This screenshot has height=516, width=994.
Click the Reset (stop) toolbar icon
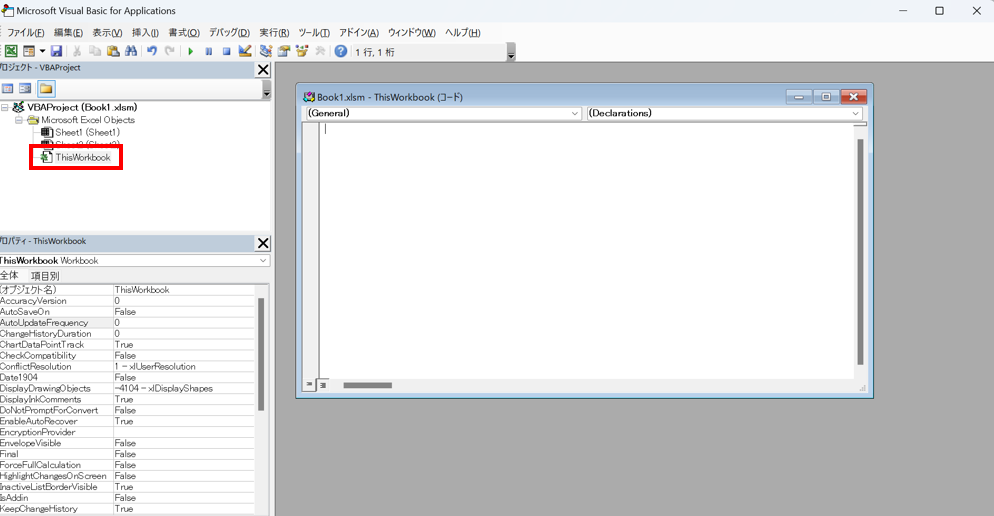tap(226, 51)
